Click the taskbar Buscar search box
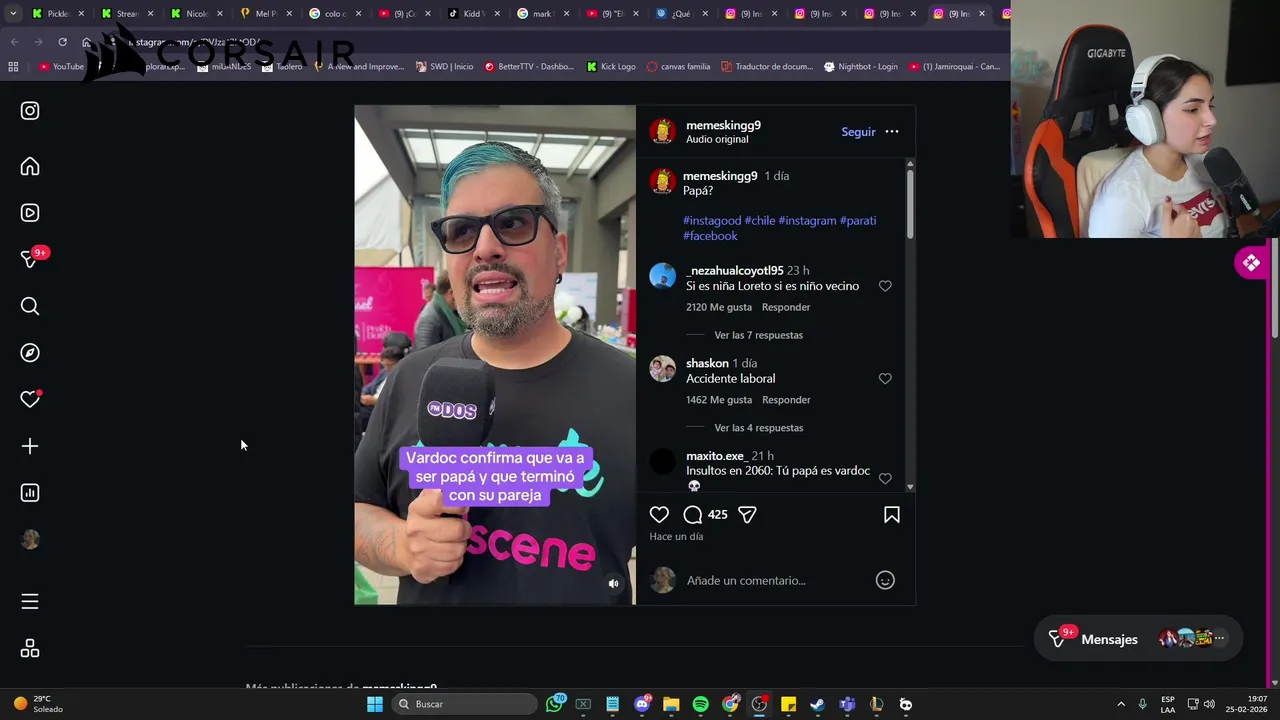Screen dimensions: 1280x720 coord(465,704)
